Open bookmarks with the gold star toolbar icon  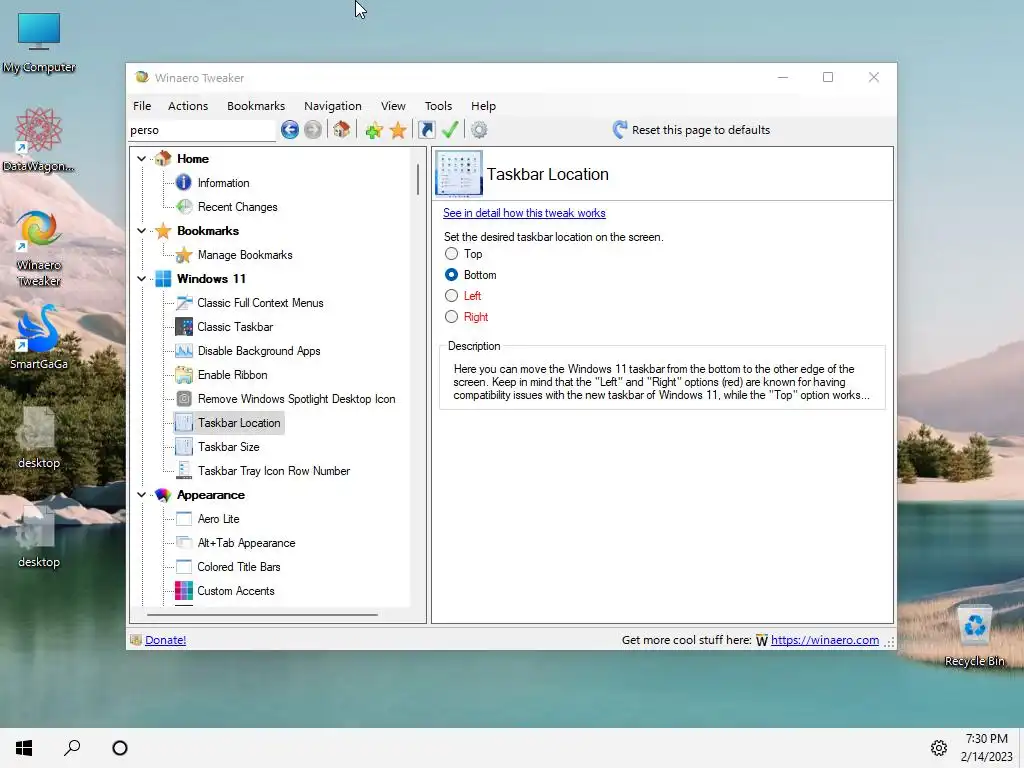(x=398, y=130)
